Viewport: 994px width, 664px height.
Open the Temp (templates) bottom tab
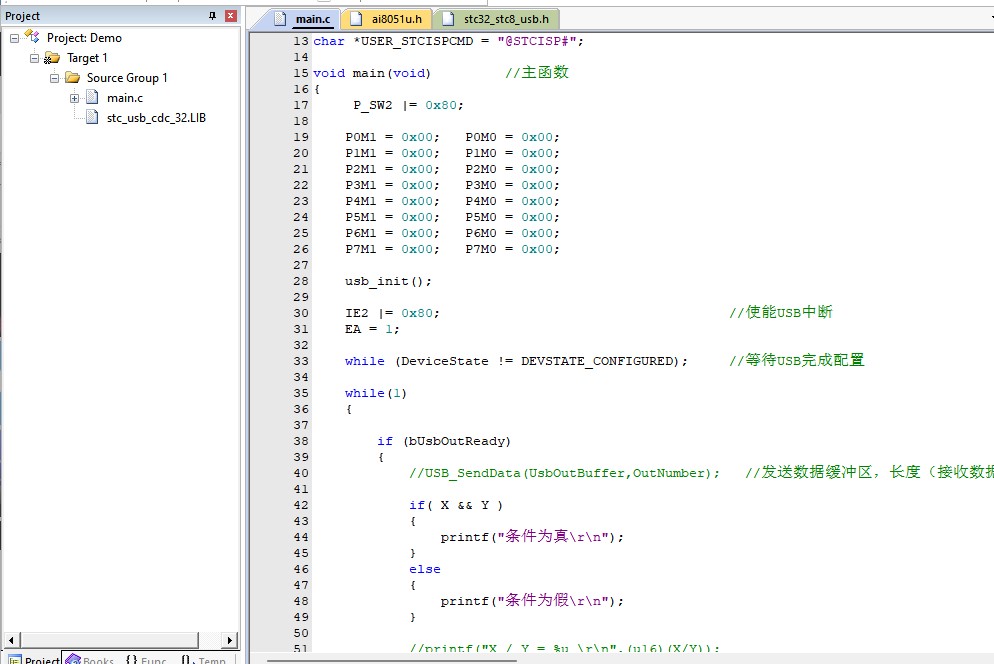pyautogui.click(x=203, y=660)
